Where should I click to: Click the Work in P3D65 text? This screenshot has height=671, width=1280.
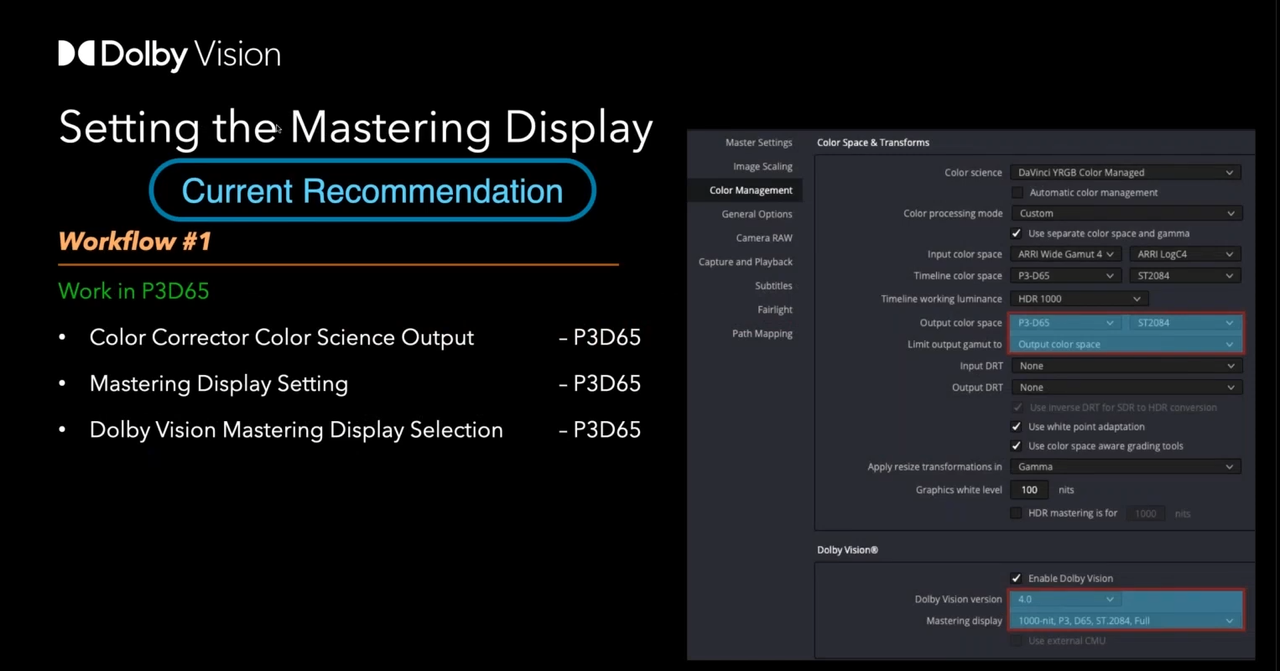coord(133,291)
